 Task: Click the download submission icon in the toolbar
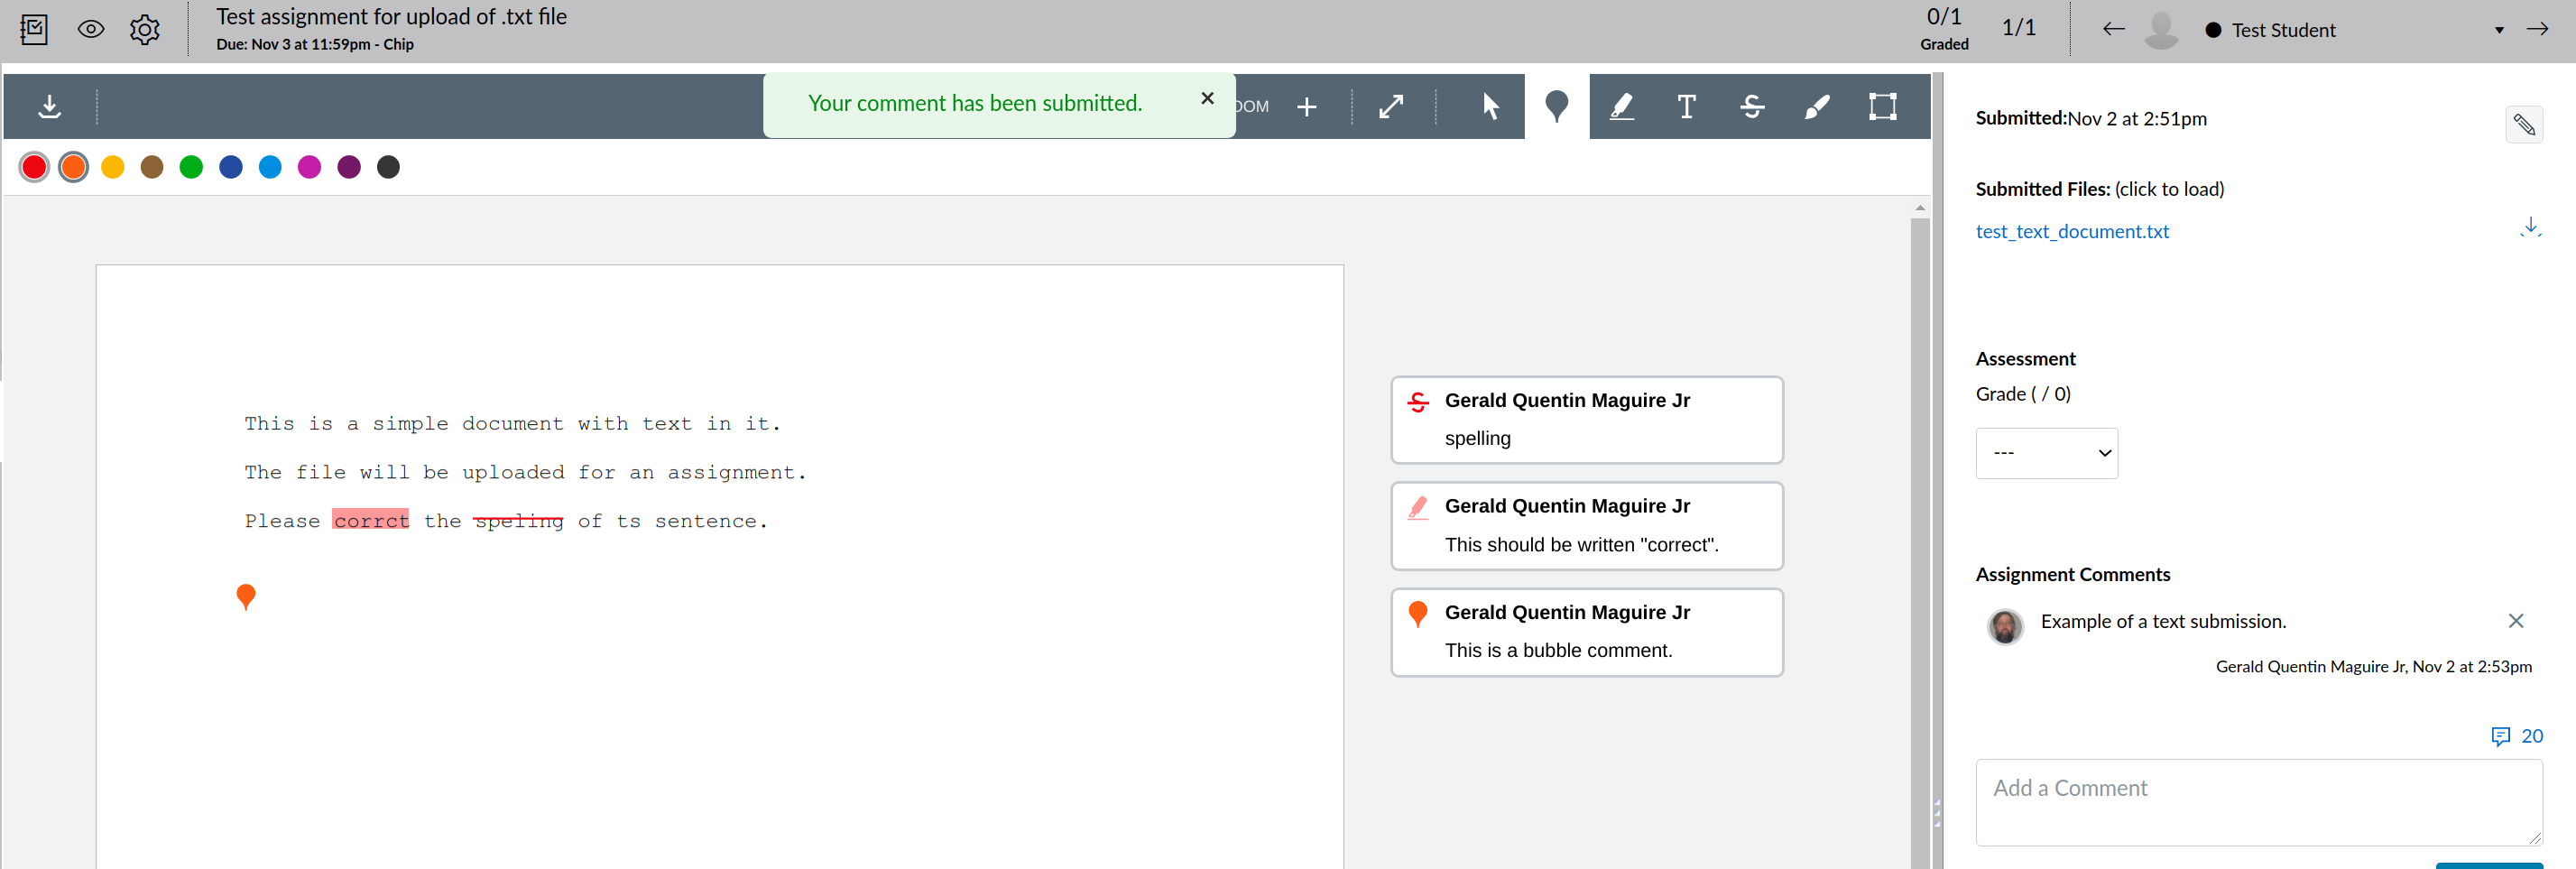[49, 107]
